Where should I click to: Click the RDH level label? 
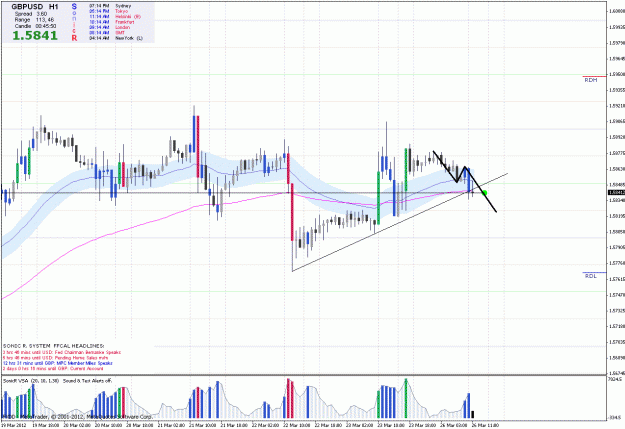[x=591, y=80]
